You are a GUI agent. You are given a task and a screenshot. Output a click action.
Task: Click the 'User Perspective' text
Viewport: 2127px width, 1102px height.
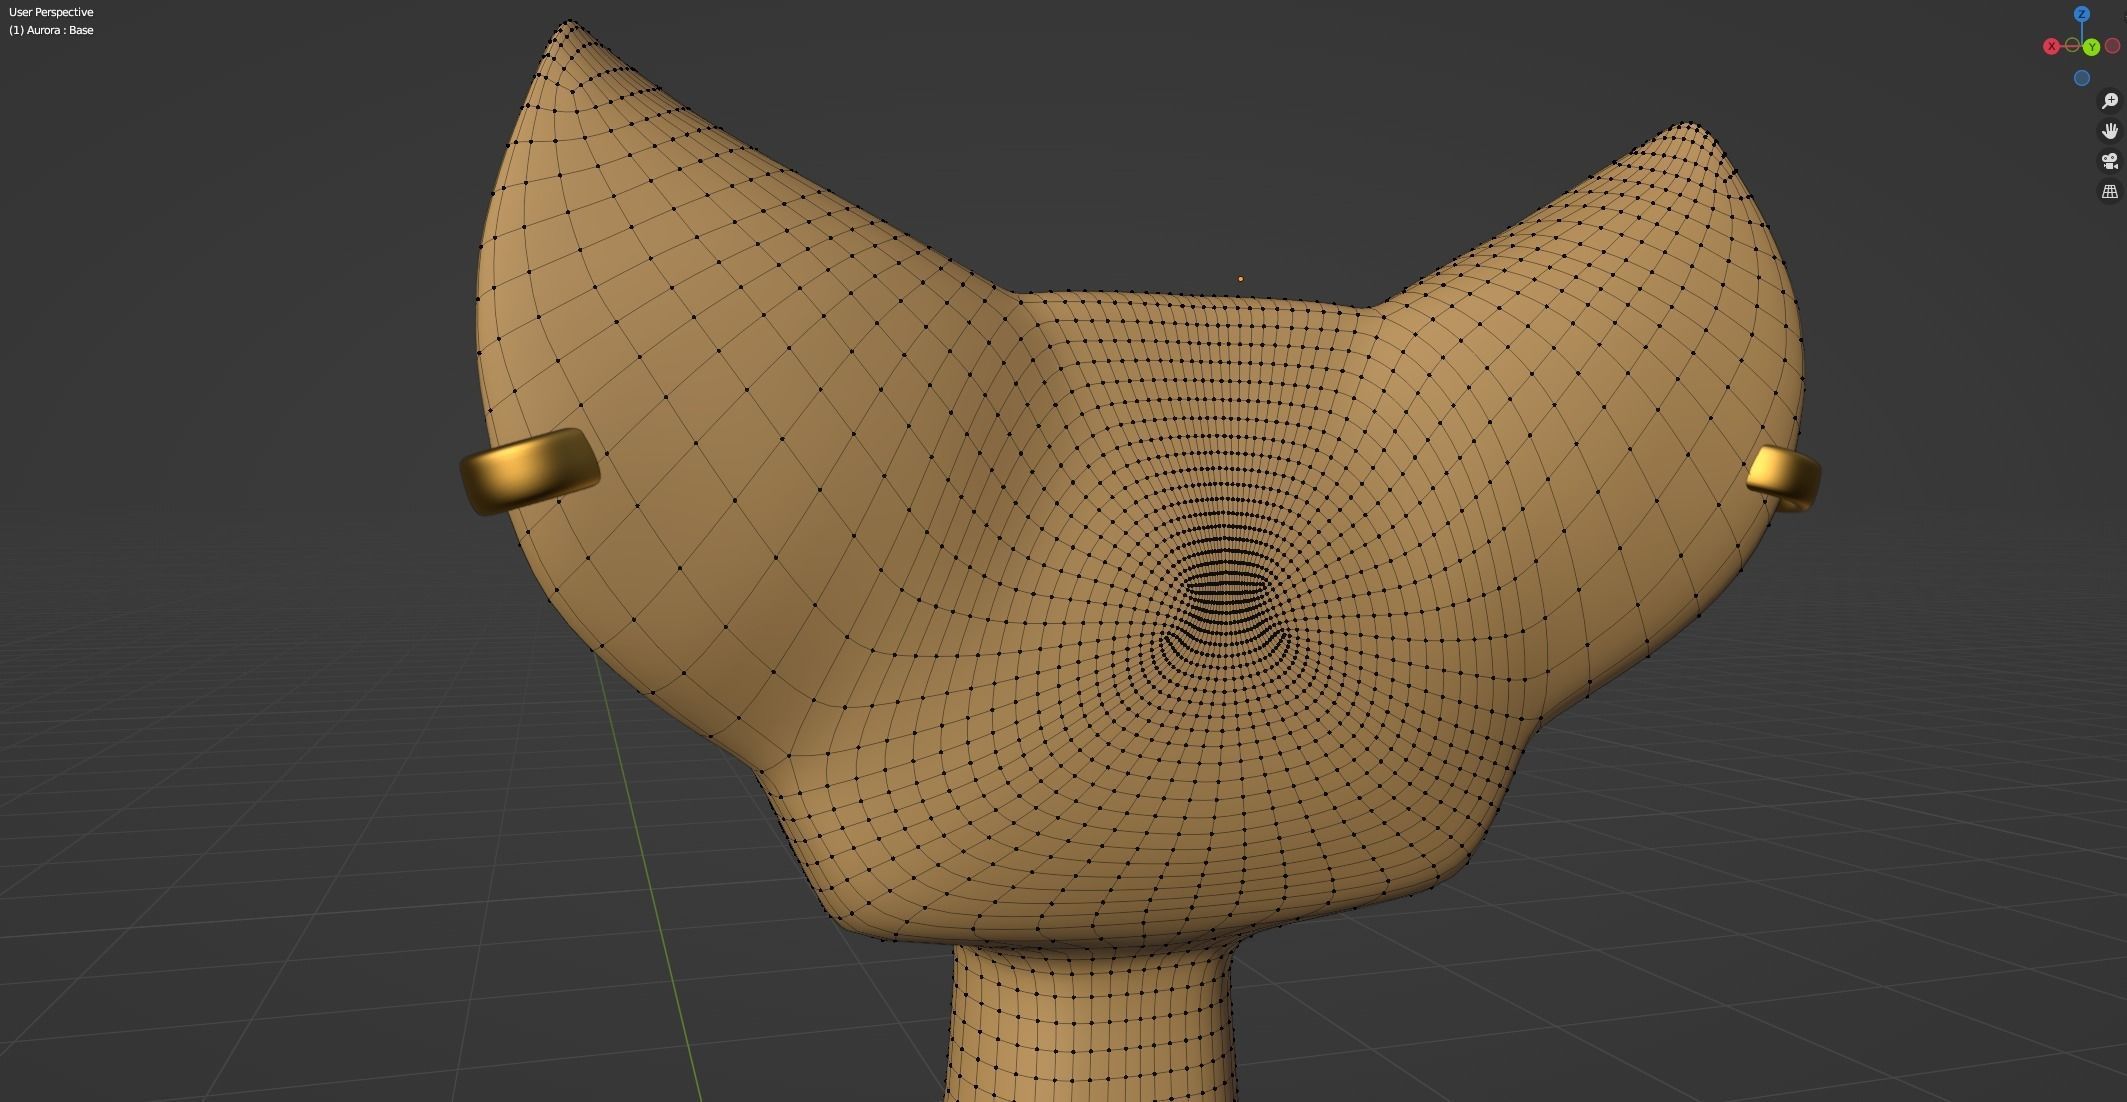tap(51, 12)
